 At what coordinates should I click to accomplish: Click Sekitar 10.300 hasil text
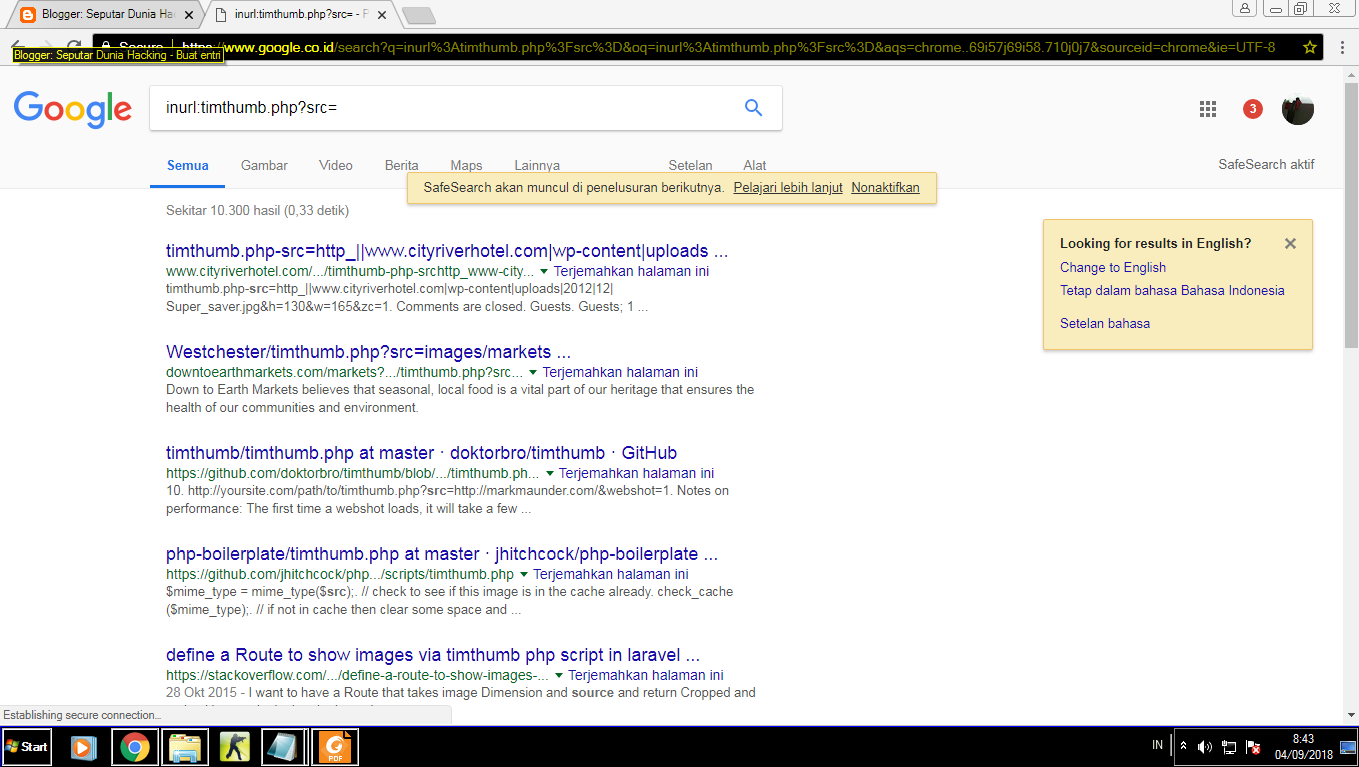(257, 210)
